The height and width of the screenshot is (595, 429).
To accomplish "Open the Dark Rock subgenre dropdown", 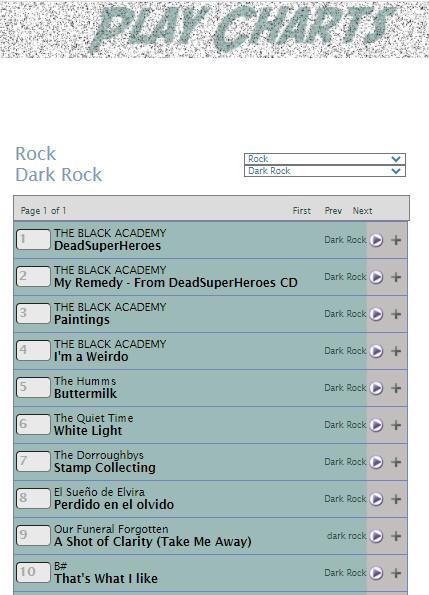I will [x=325, y=171].
